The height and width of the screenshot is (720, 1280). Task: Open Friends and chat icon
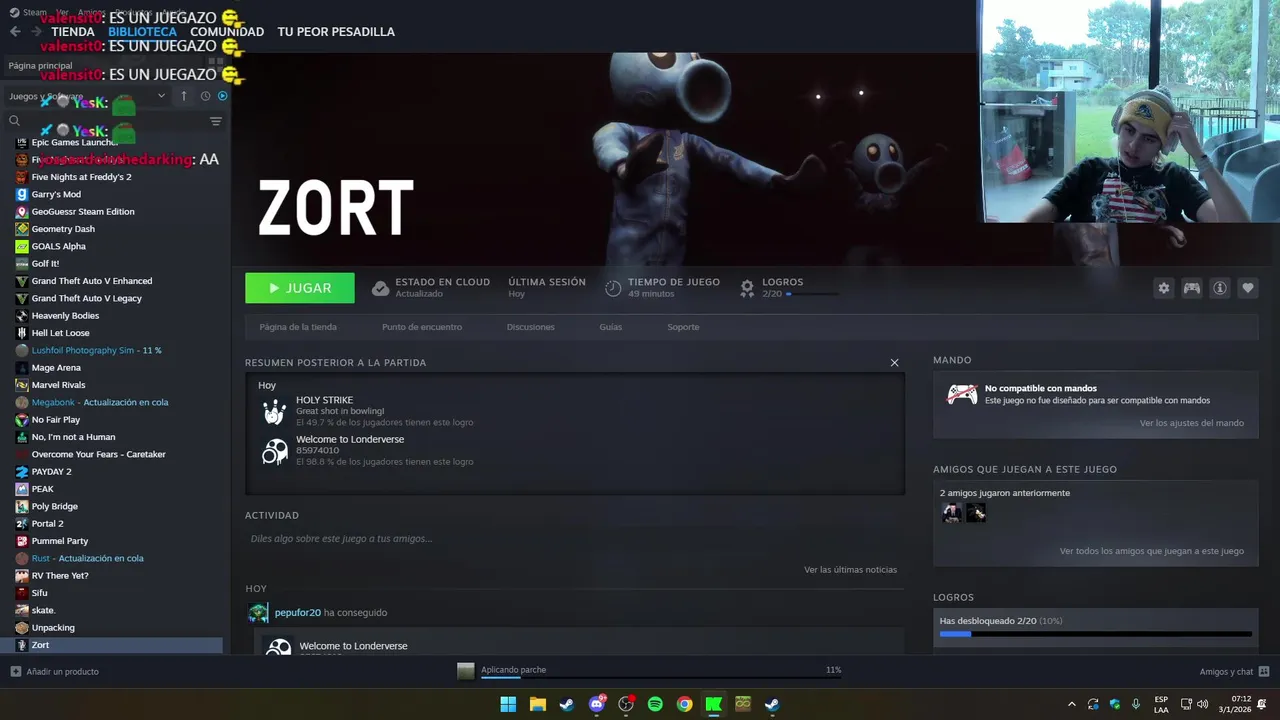tap(1264, 672)
